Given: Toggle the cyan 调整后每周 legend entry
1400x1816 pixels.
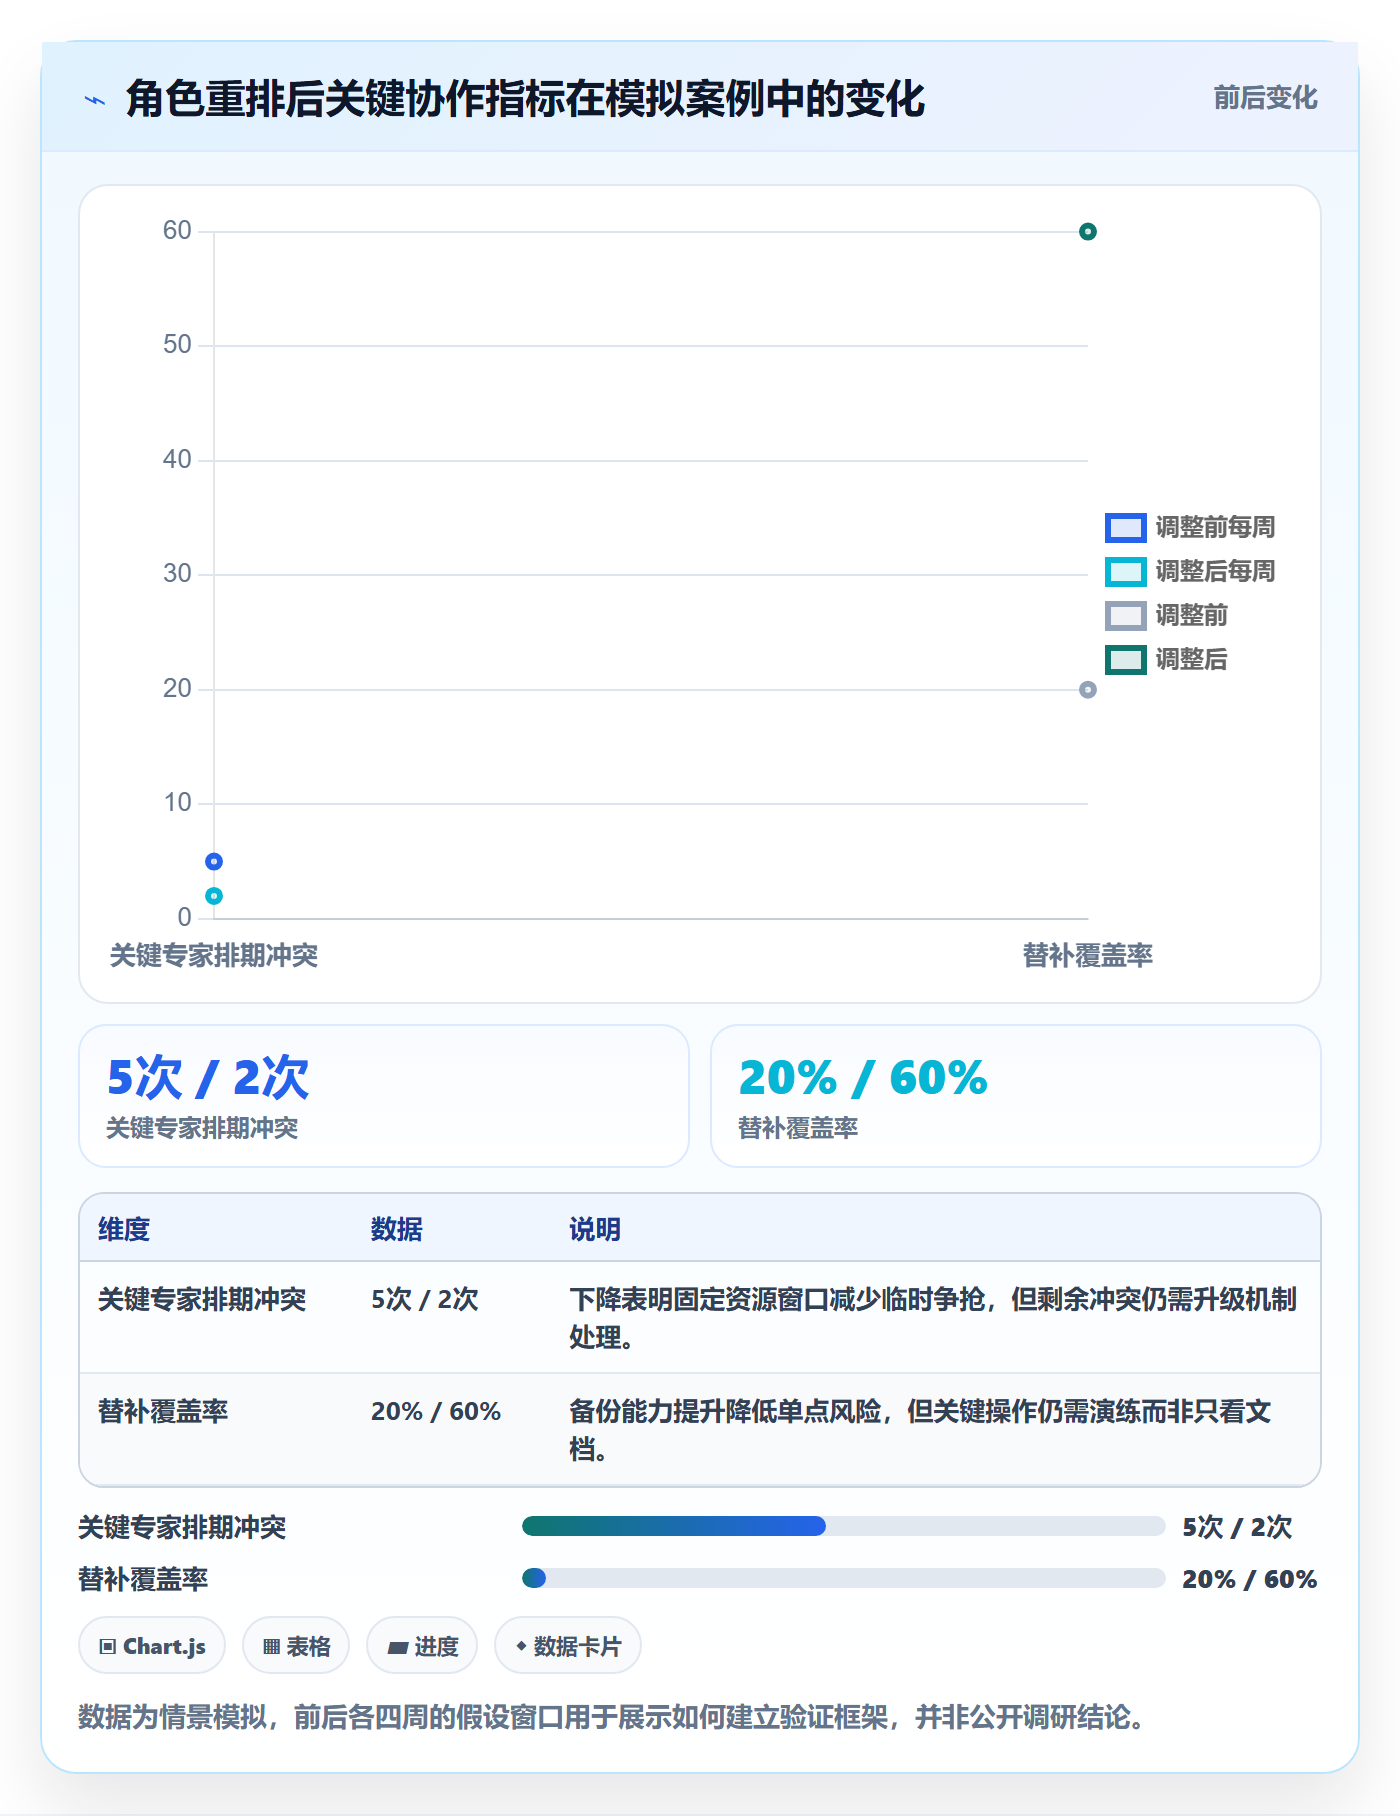Looking at the screenshot, I should pos(1190,571).
